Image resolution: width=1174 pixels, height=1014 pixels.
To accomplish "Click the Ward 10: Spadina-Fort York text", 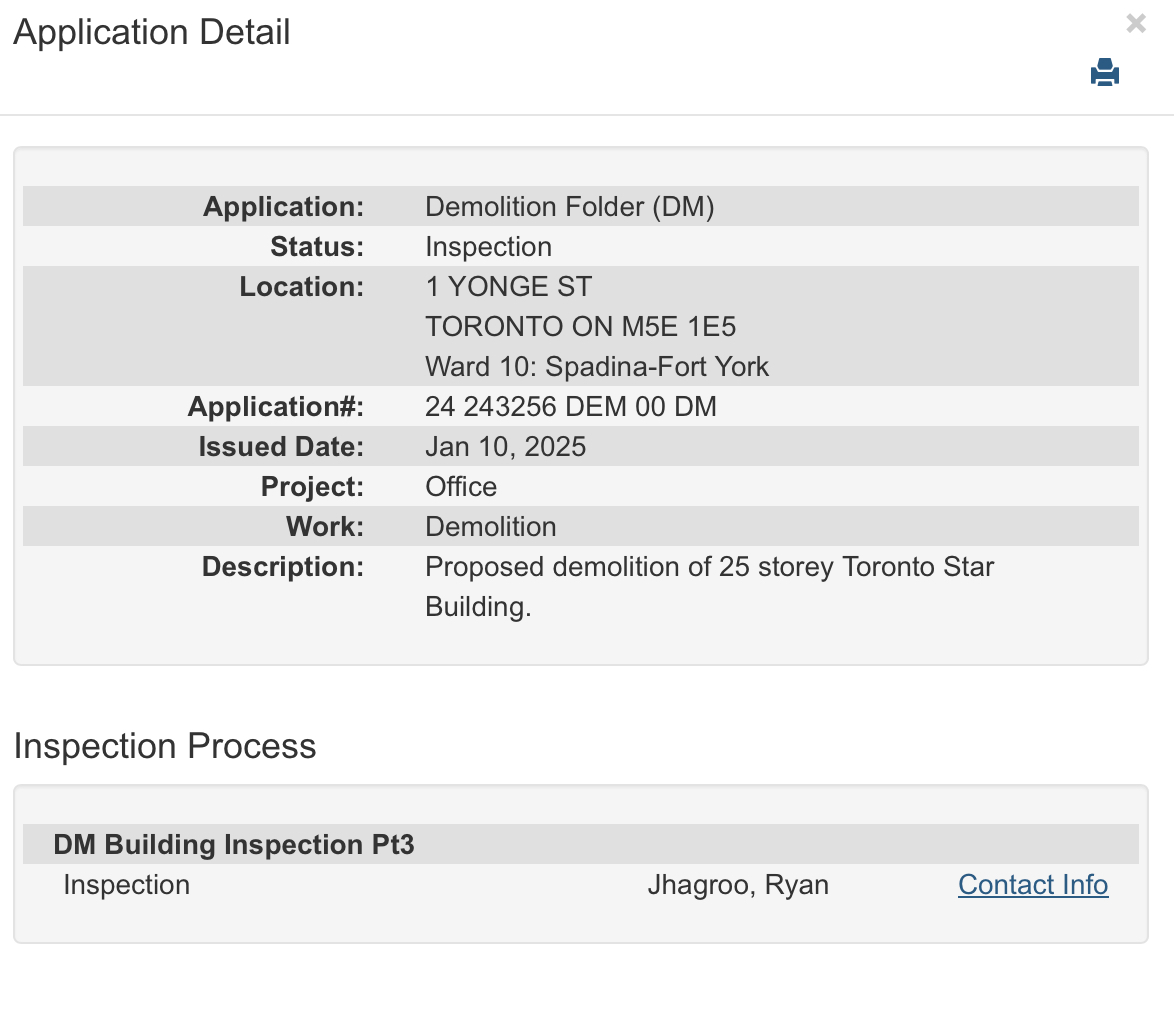I will pyautogui.click(x=597, y=367).
